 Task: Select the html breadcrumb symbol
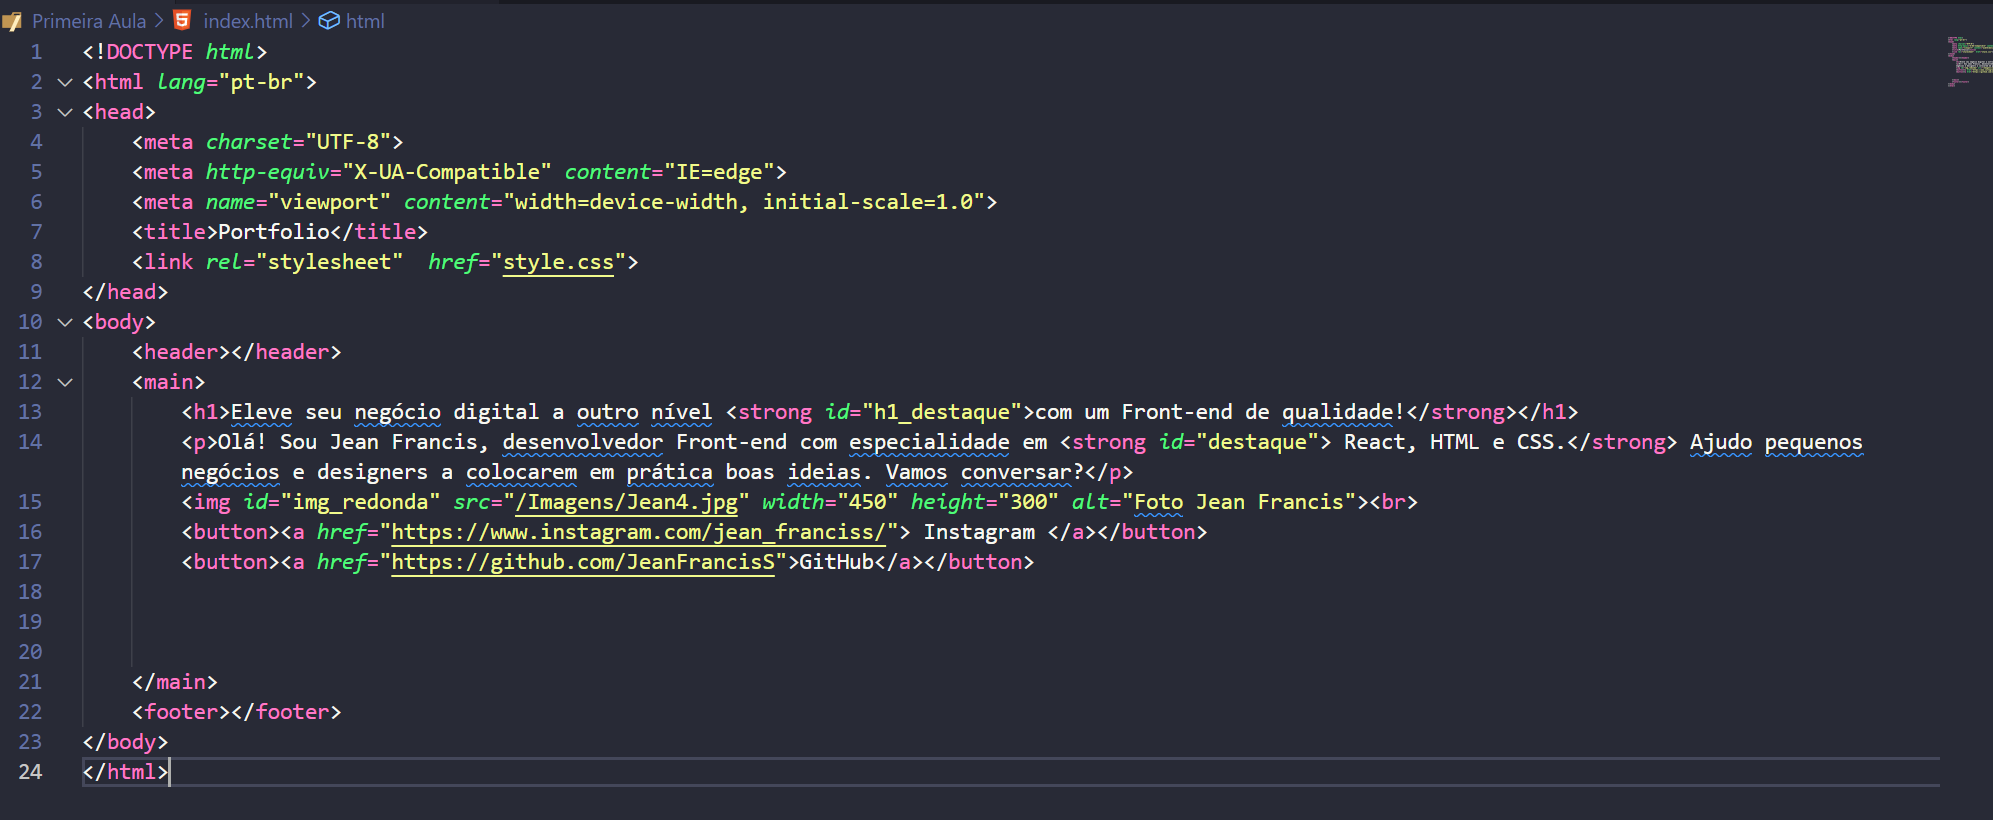(x=365, y=21)
